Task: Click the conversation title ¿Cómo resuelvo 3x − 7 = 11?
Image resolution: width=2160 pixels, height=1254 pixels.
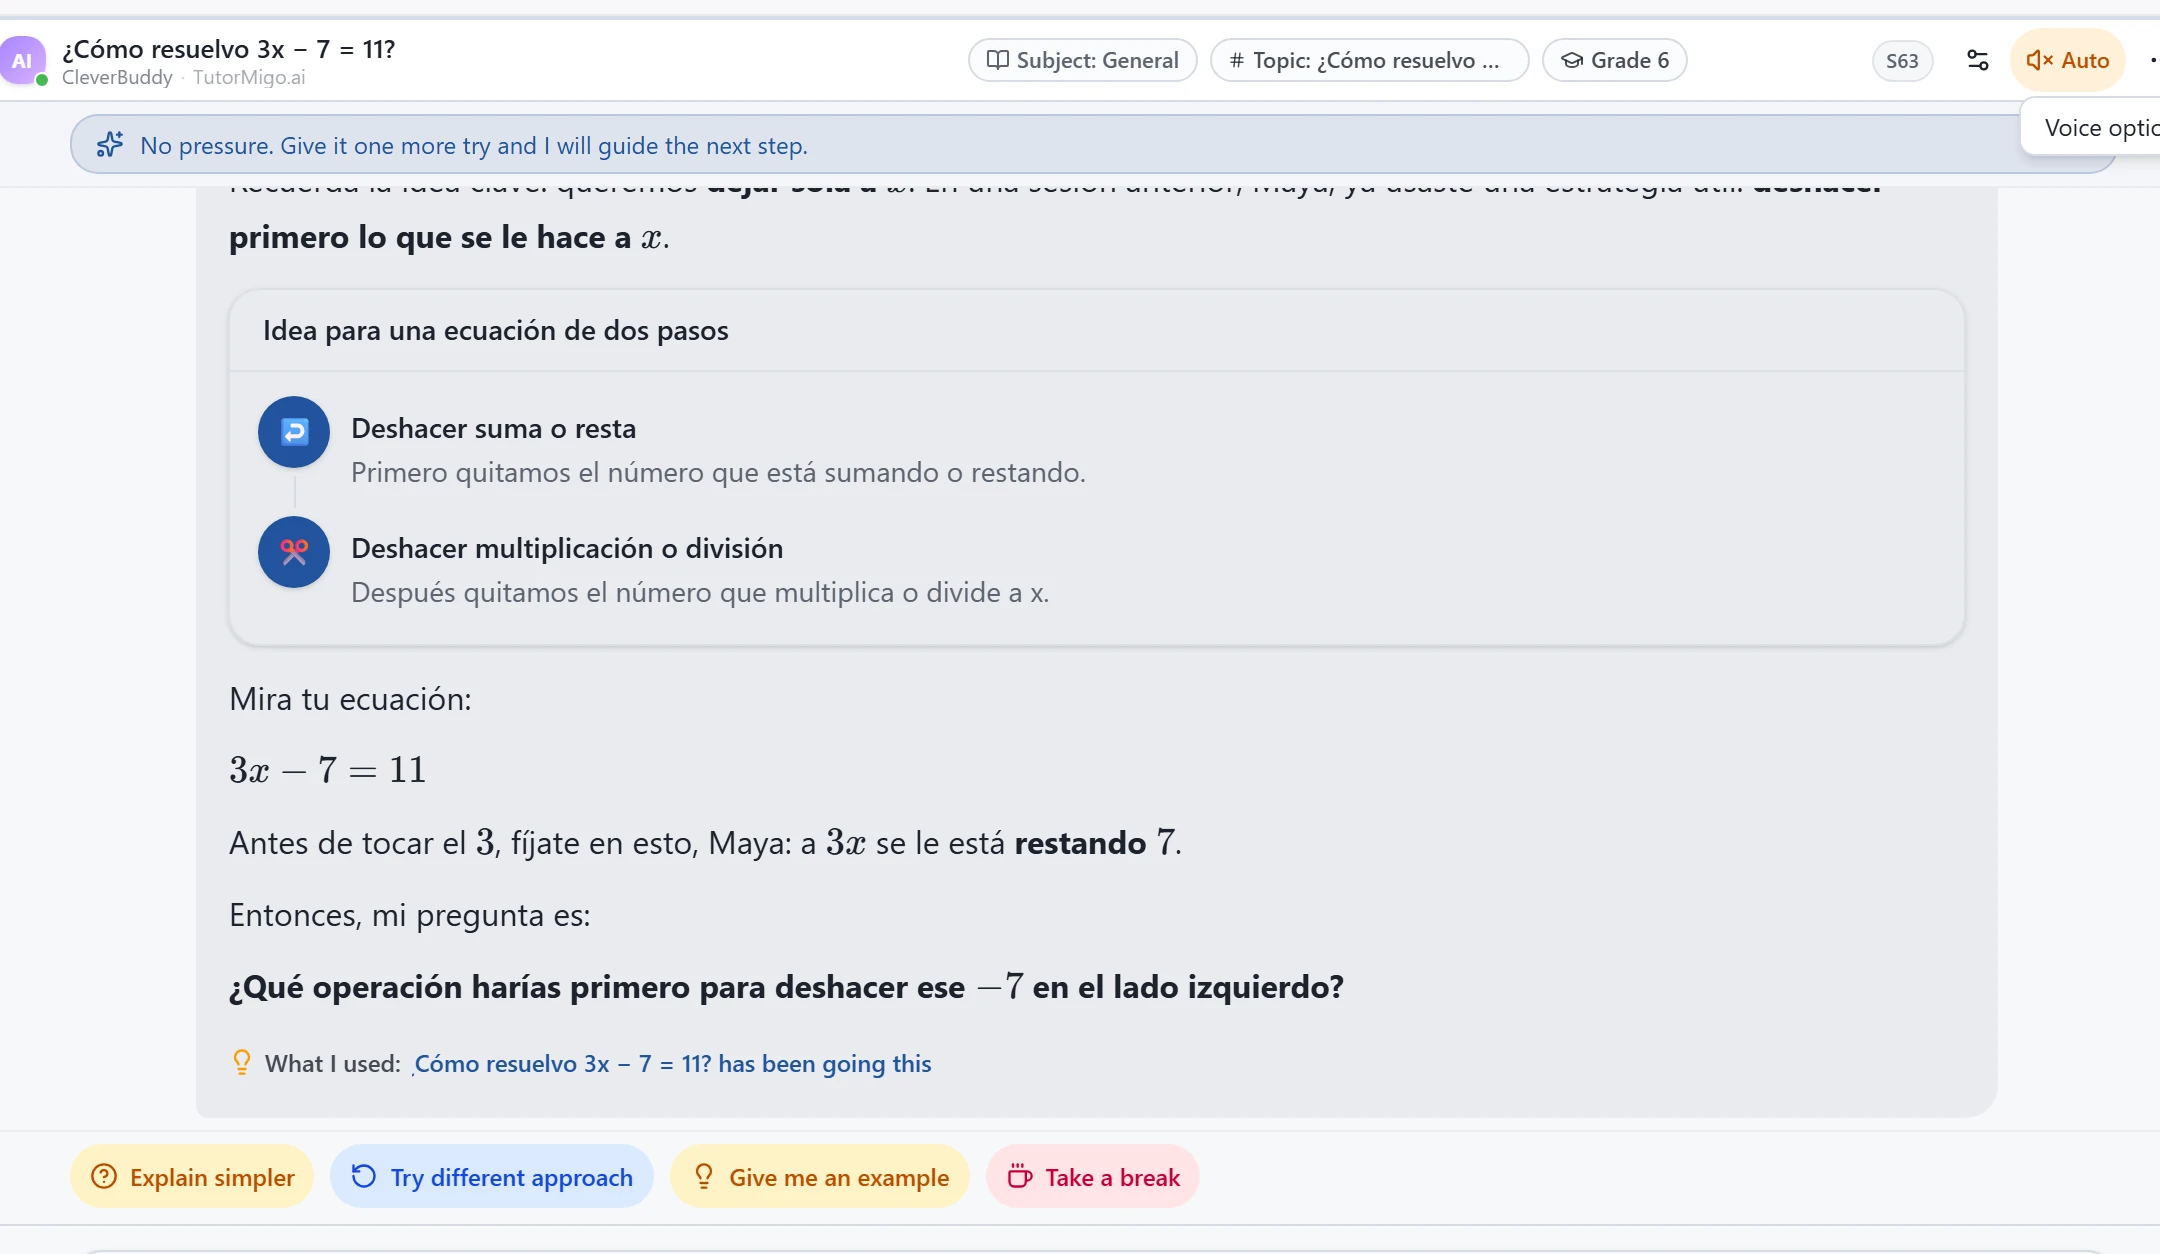Action: click(229, 49)
